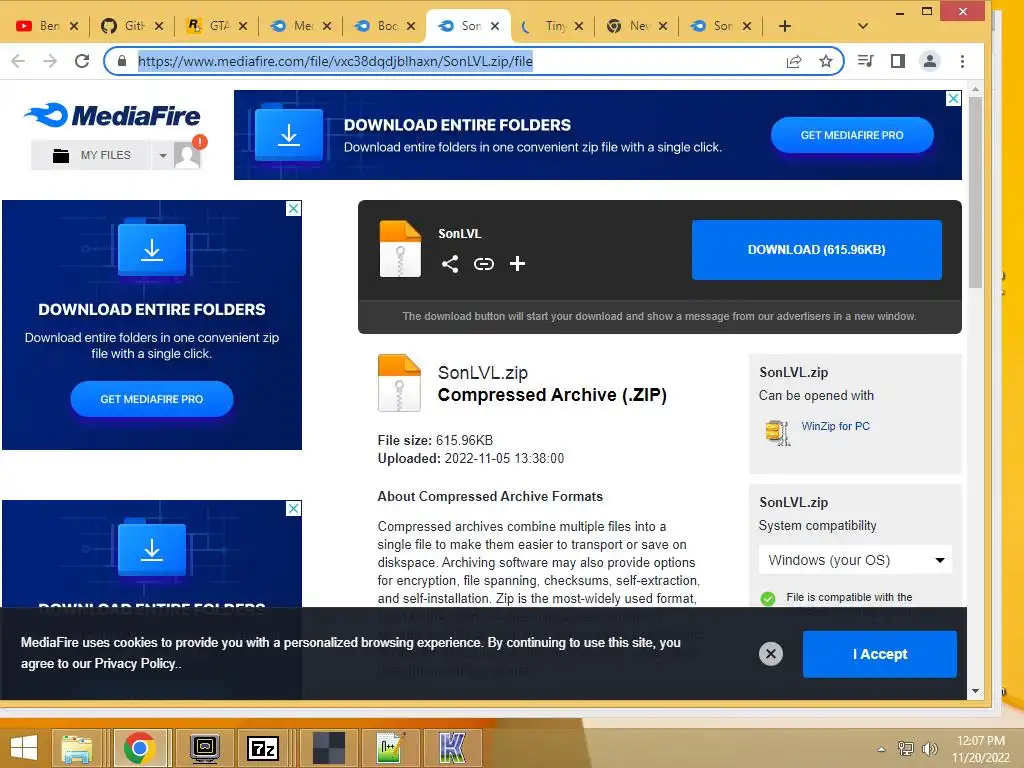Image resolution: width=1024 pixels, height=768 pixels.
Task: Reload the page
Action: point(82,61)
